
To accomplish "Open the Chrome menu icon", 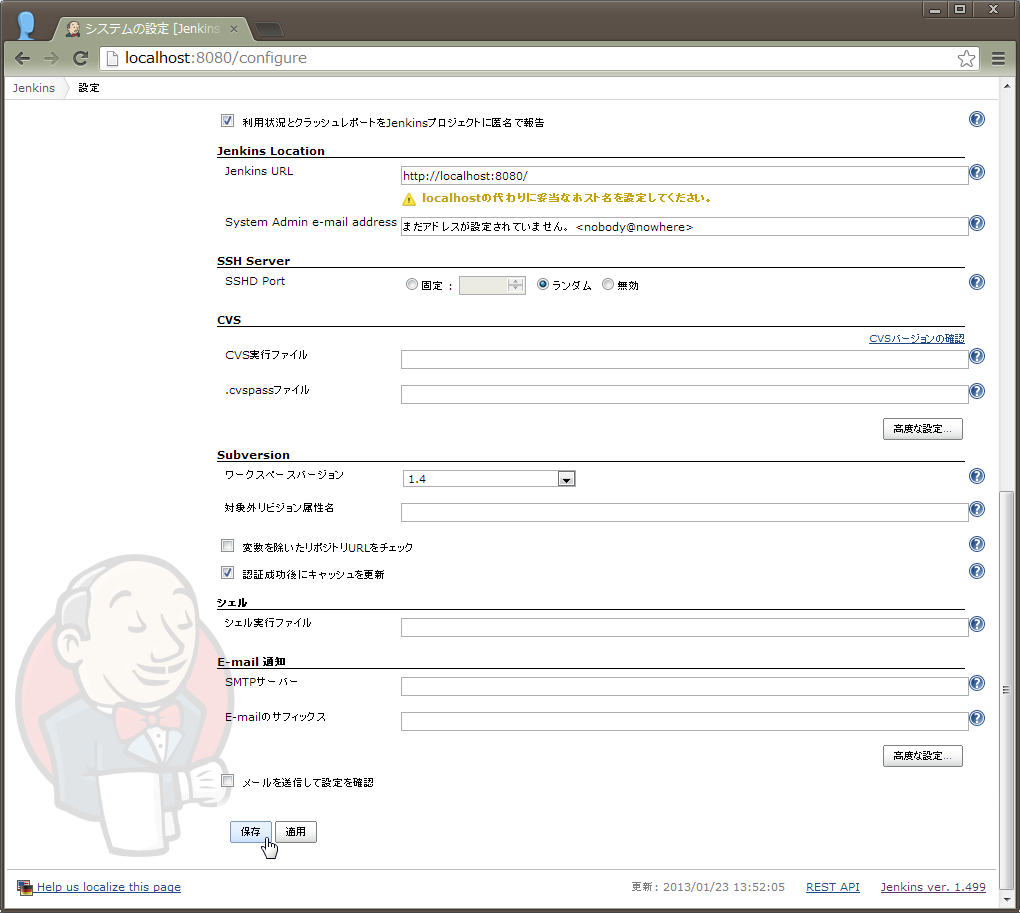I will coord(999,59).
